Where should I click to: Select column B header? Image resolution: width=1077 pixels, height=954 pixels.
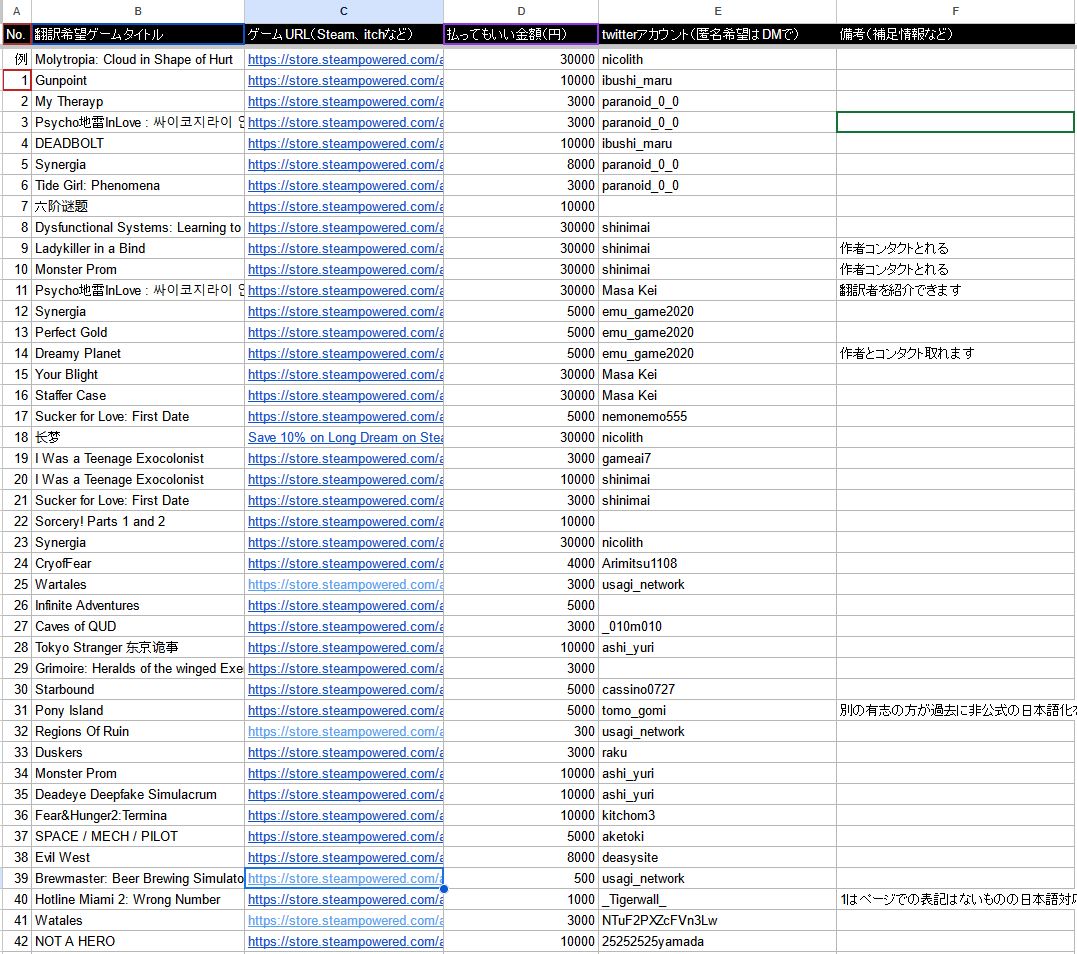click(x=138, y=11)
